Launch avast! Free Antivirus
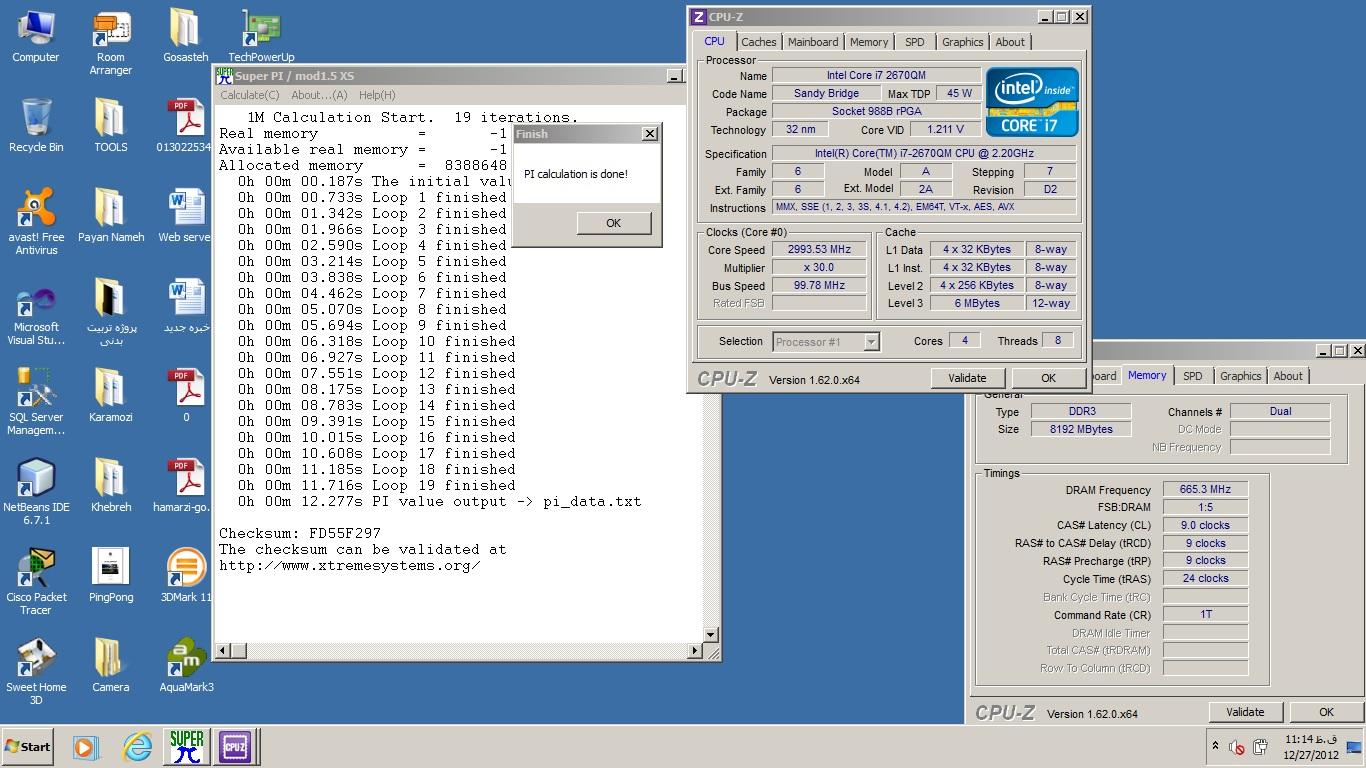The image size is (1366, 768). (36, 222)
